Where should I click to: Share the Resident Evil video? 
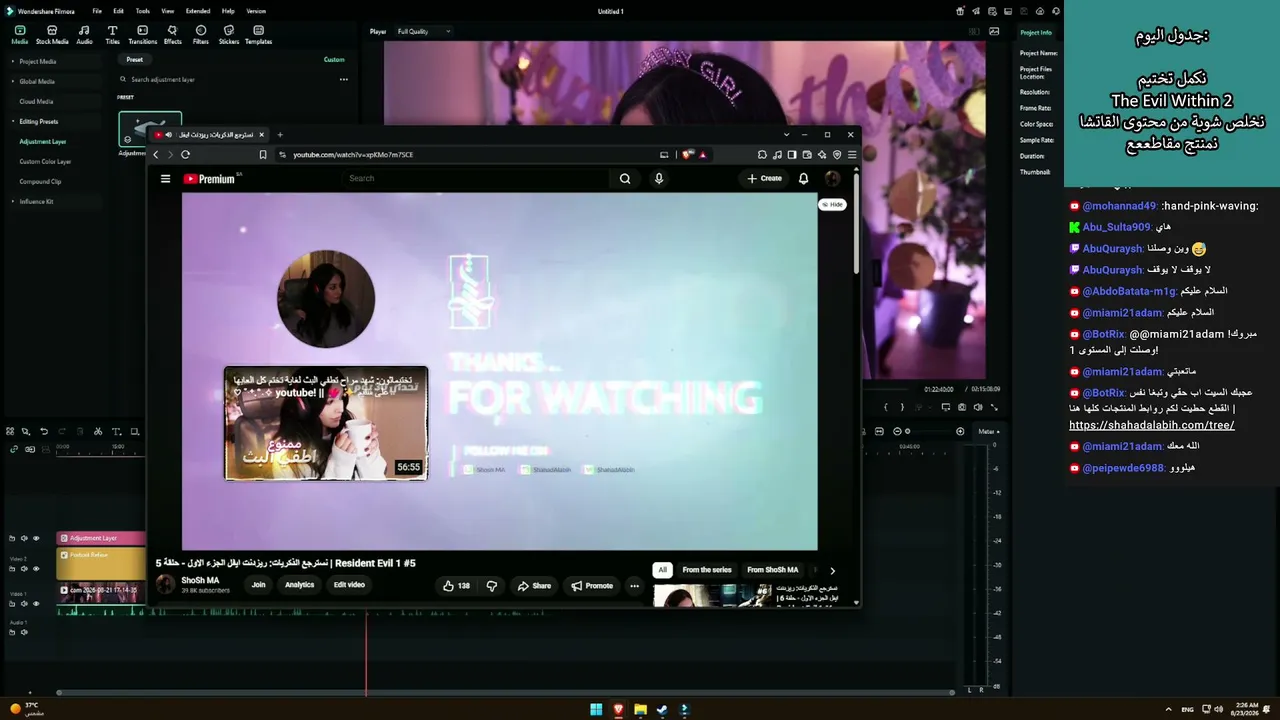[x=534, y=586]
